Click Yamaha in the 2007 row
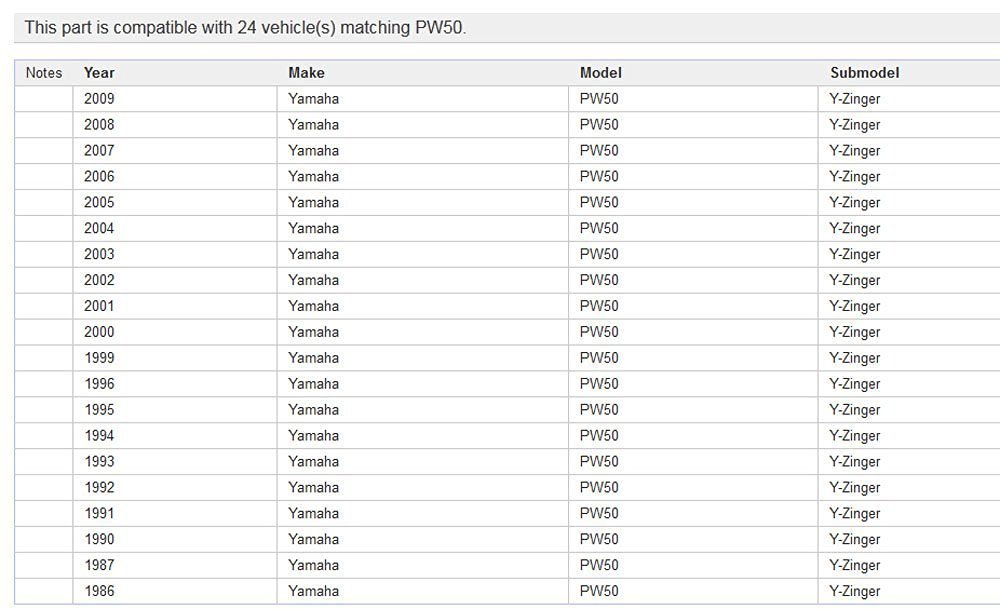Viewport: 1000px width, 609px height. coord(313,151)
